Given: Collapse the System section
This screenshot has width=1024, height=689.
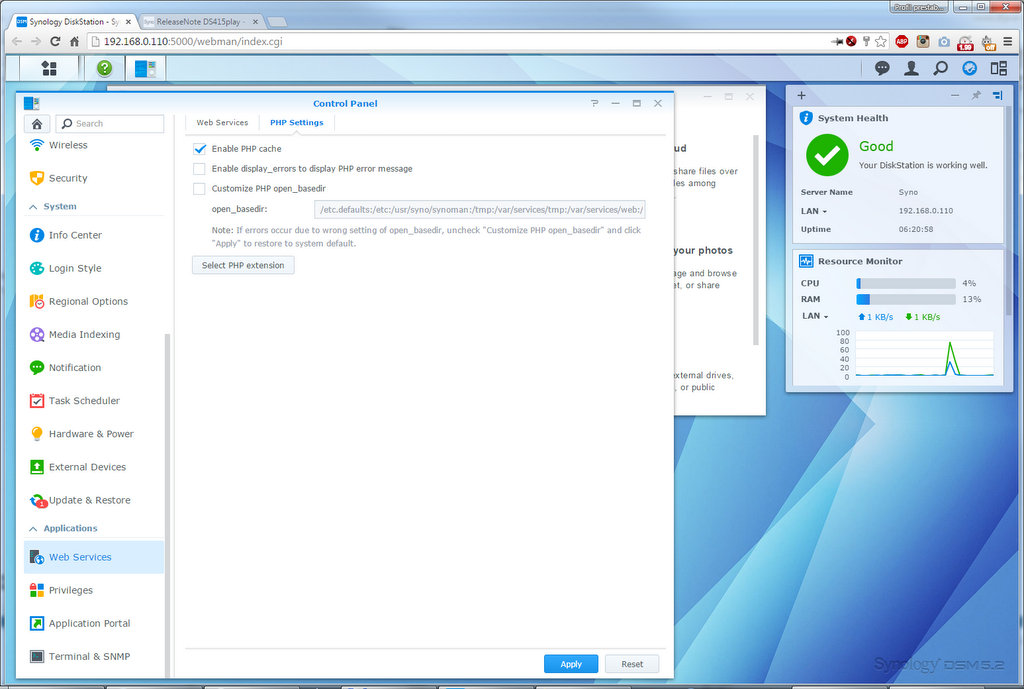Looking at the screenshot, I should (33, 207).
